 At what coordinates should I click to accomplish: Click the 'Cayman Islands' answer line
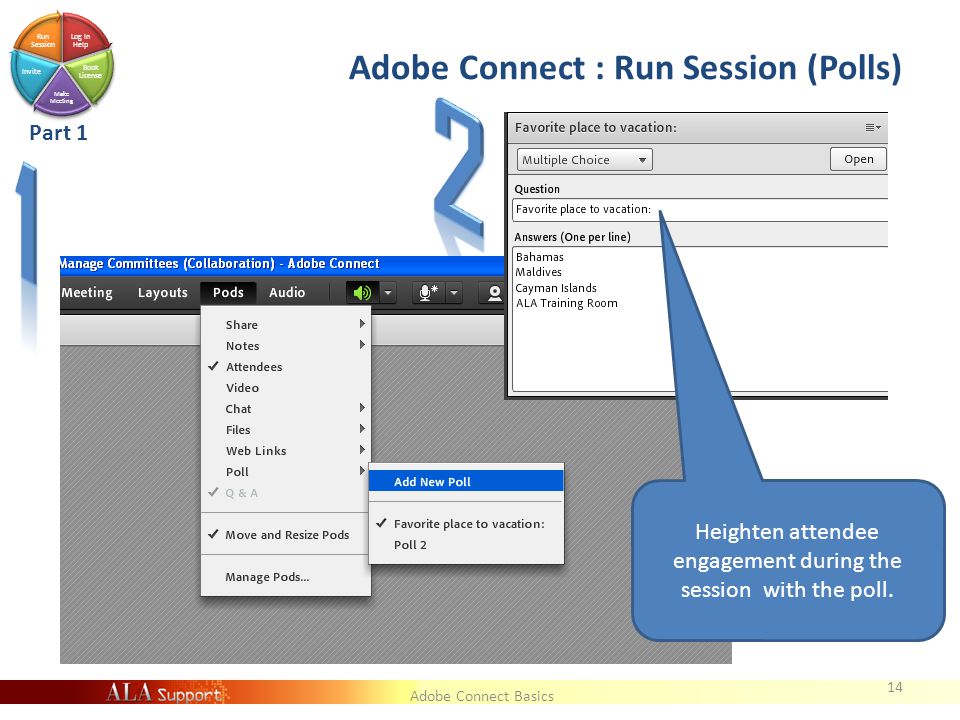pos(556,288)
